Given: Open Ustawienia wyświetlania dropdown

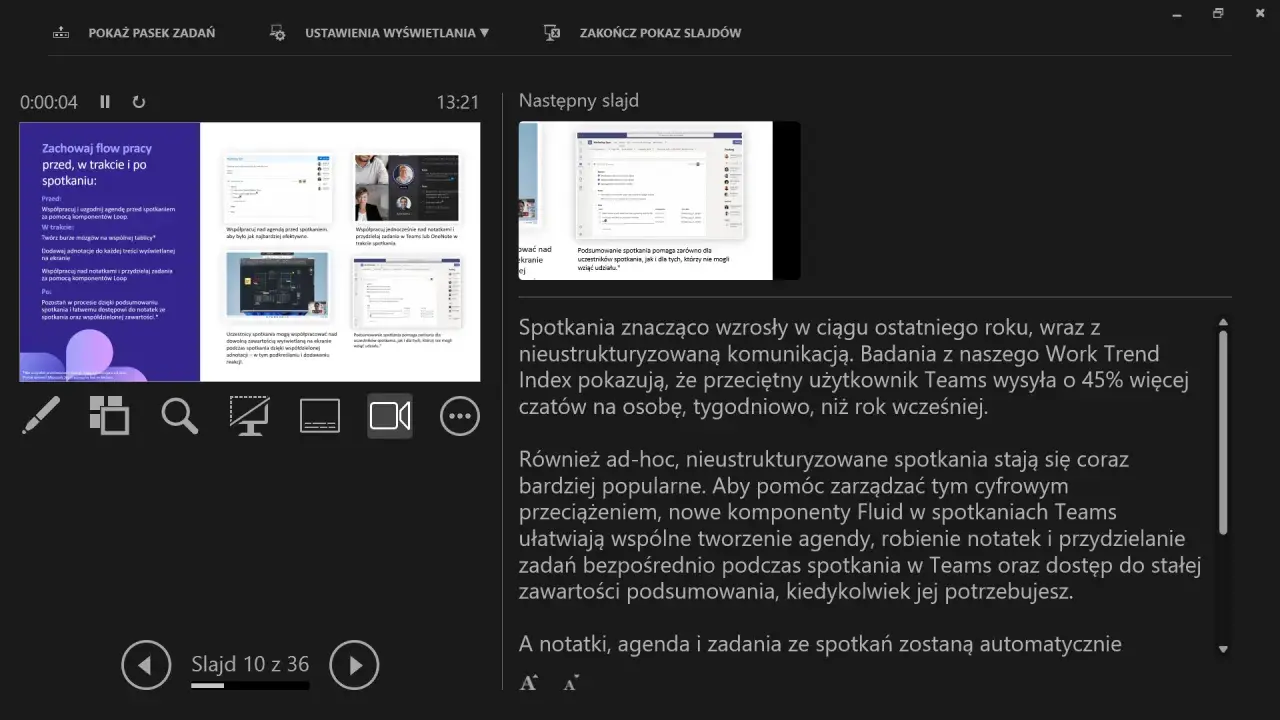Looking at the screenshot, I should coord(397,33).
